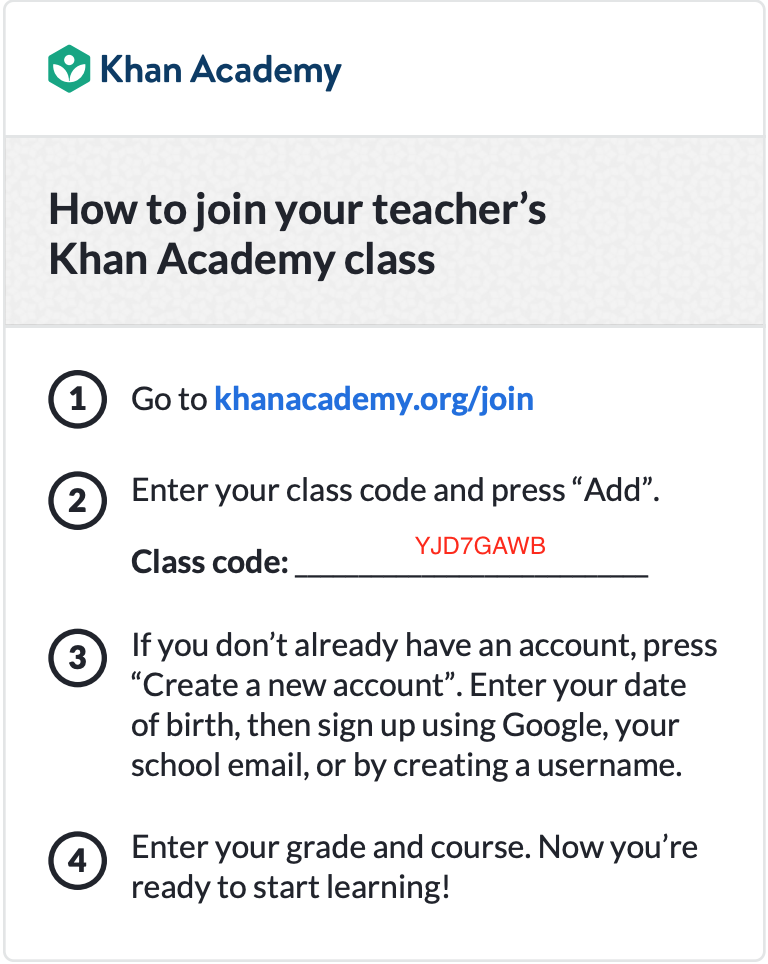Click the Khan Academy leaf logo icon
Viewport: 768px width, 964px height.
coord(69,68)
